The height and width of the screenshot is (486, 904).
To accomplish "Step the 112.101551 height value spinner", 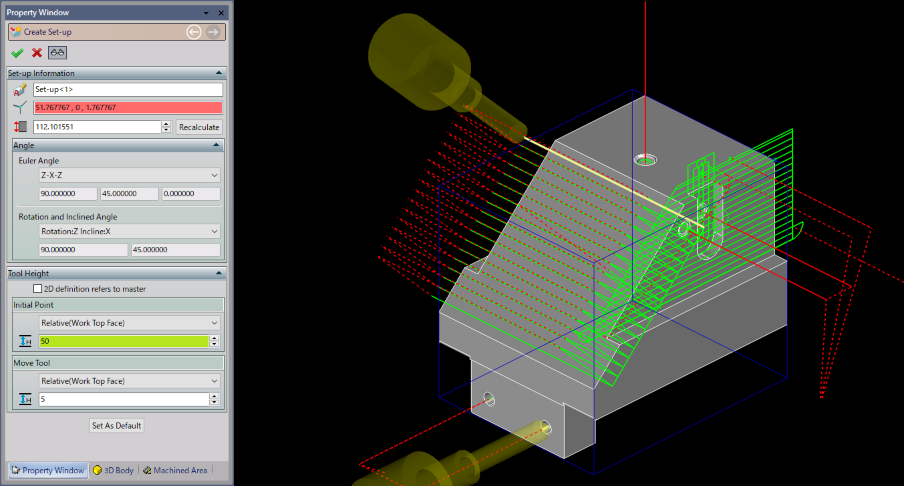I will [x=166, y=127].
